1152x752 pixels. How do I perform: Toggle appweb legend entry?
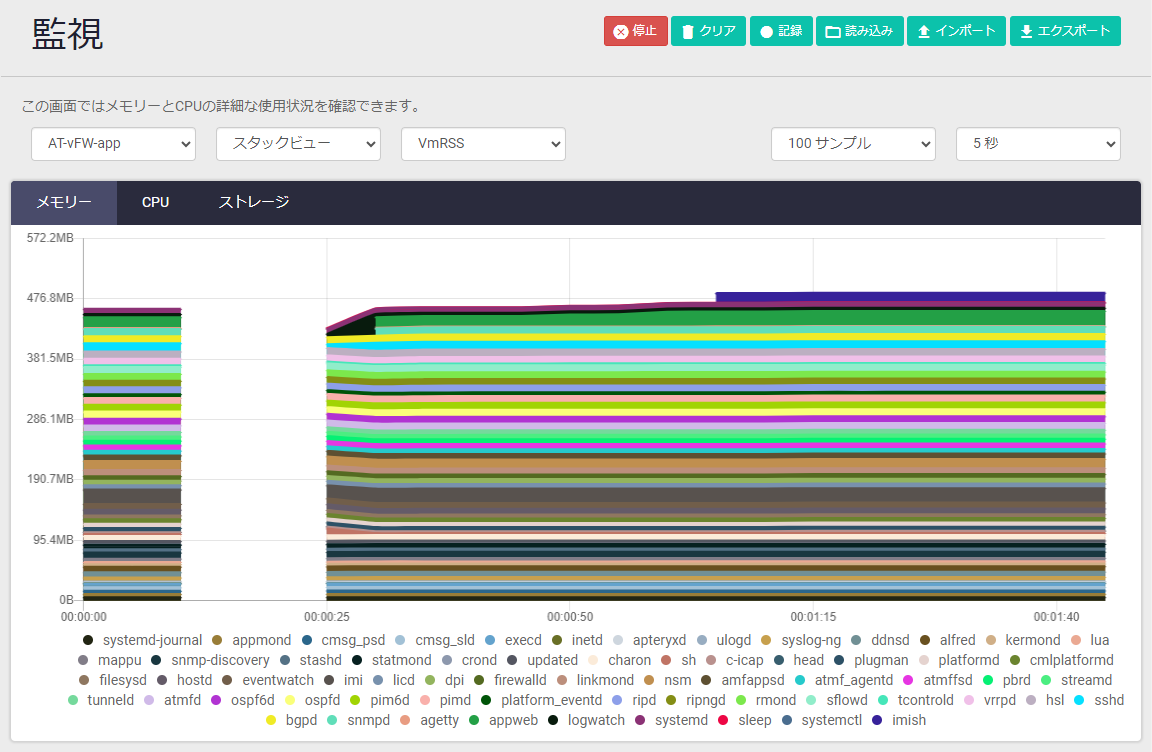(x=503, y=719)
